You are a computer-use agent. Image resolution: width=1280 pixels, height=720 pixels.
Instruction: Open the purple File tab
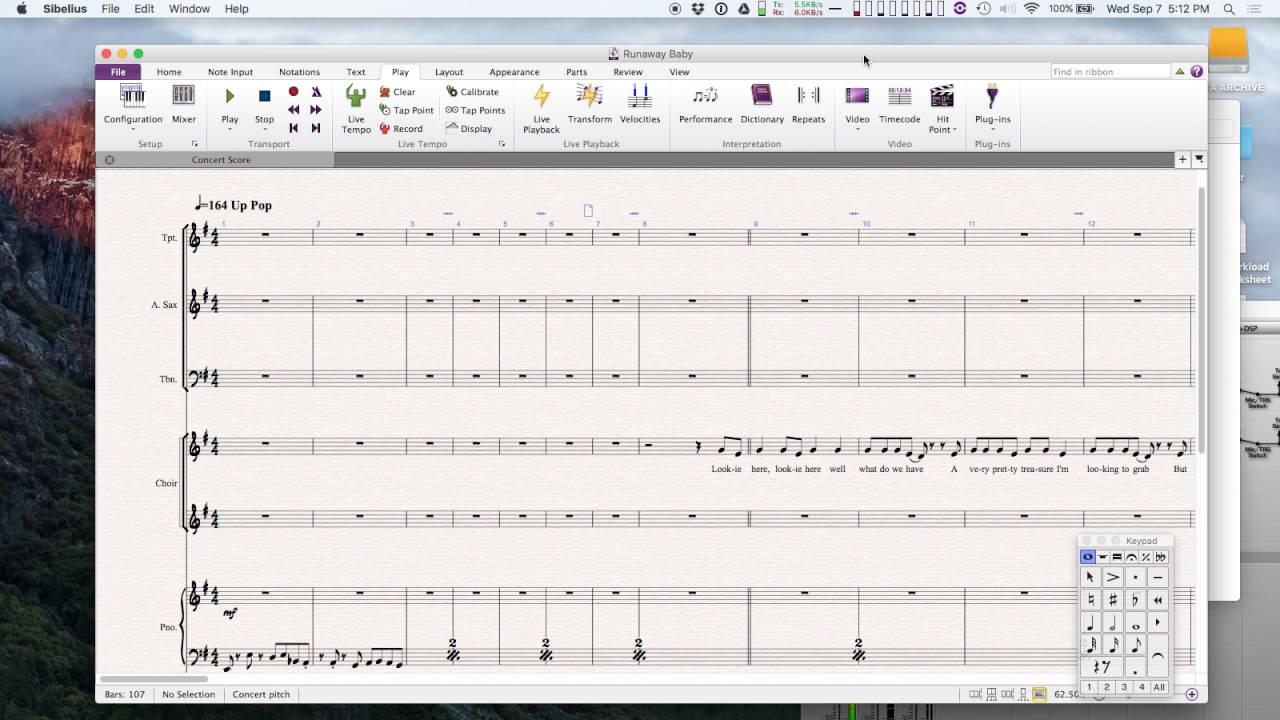118,72
